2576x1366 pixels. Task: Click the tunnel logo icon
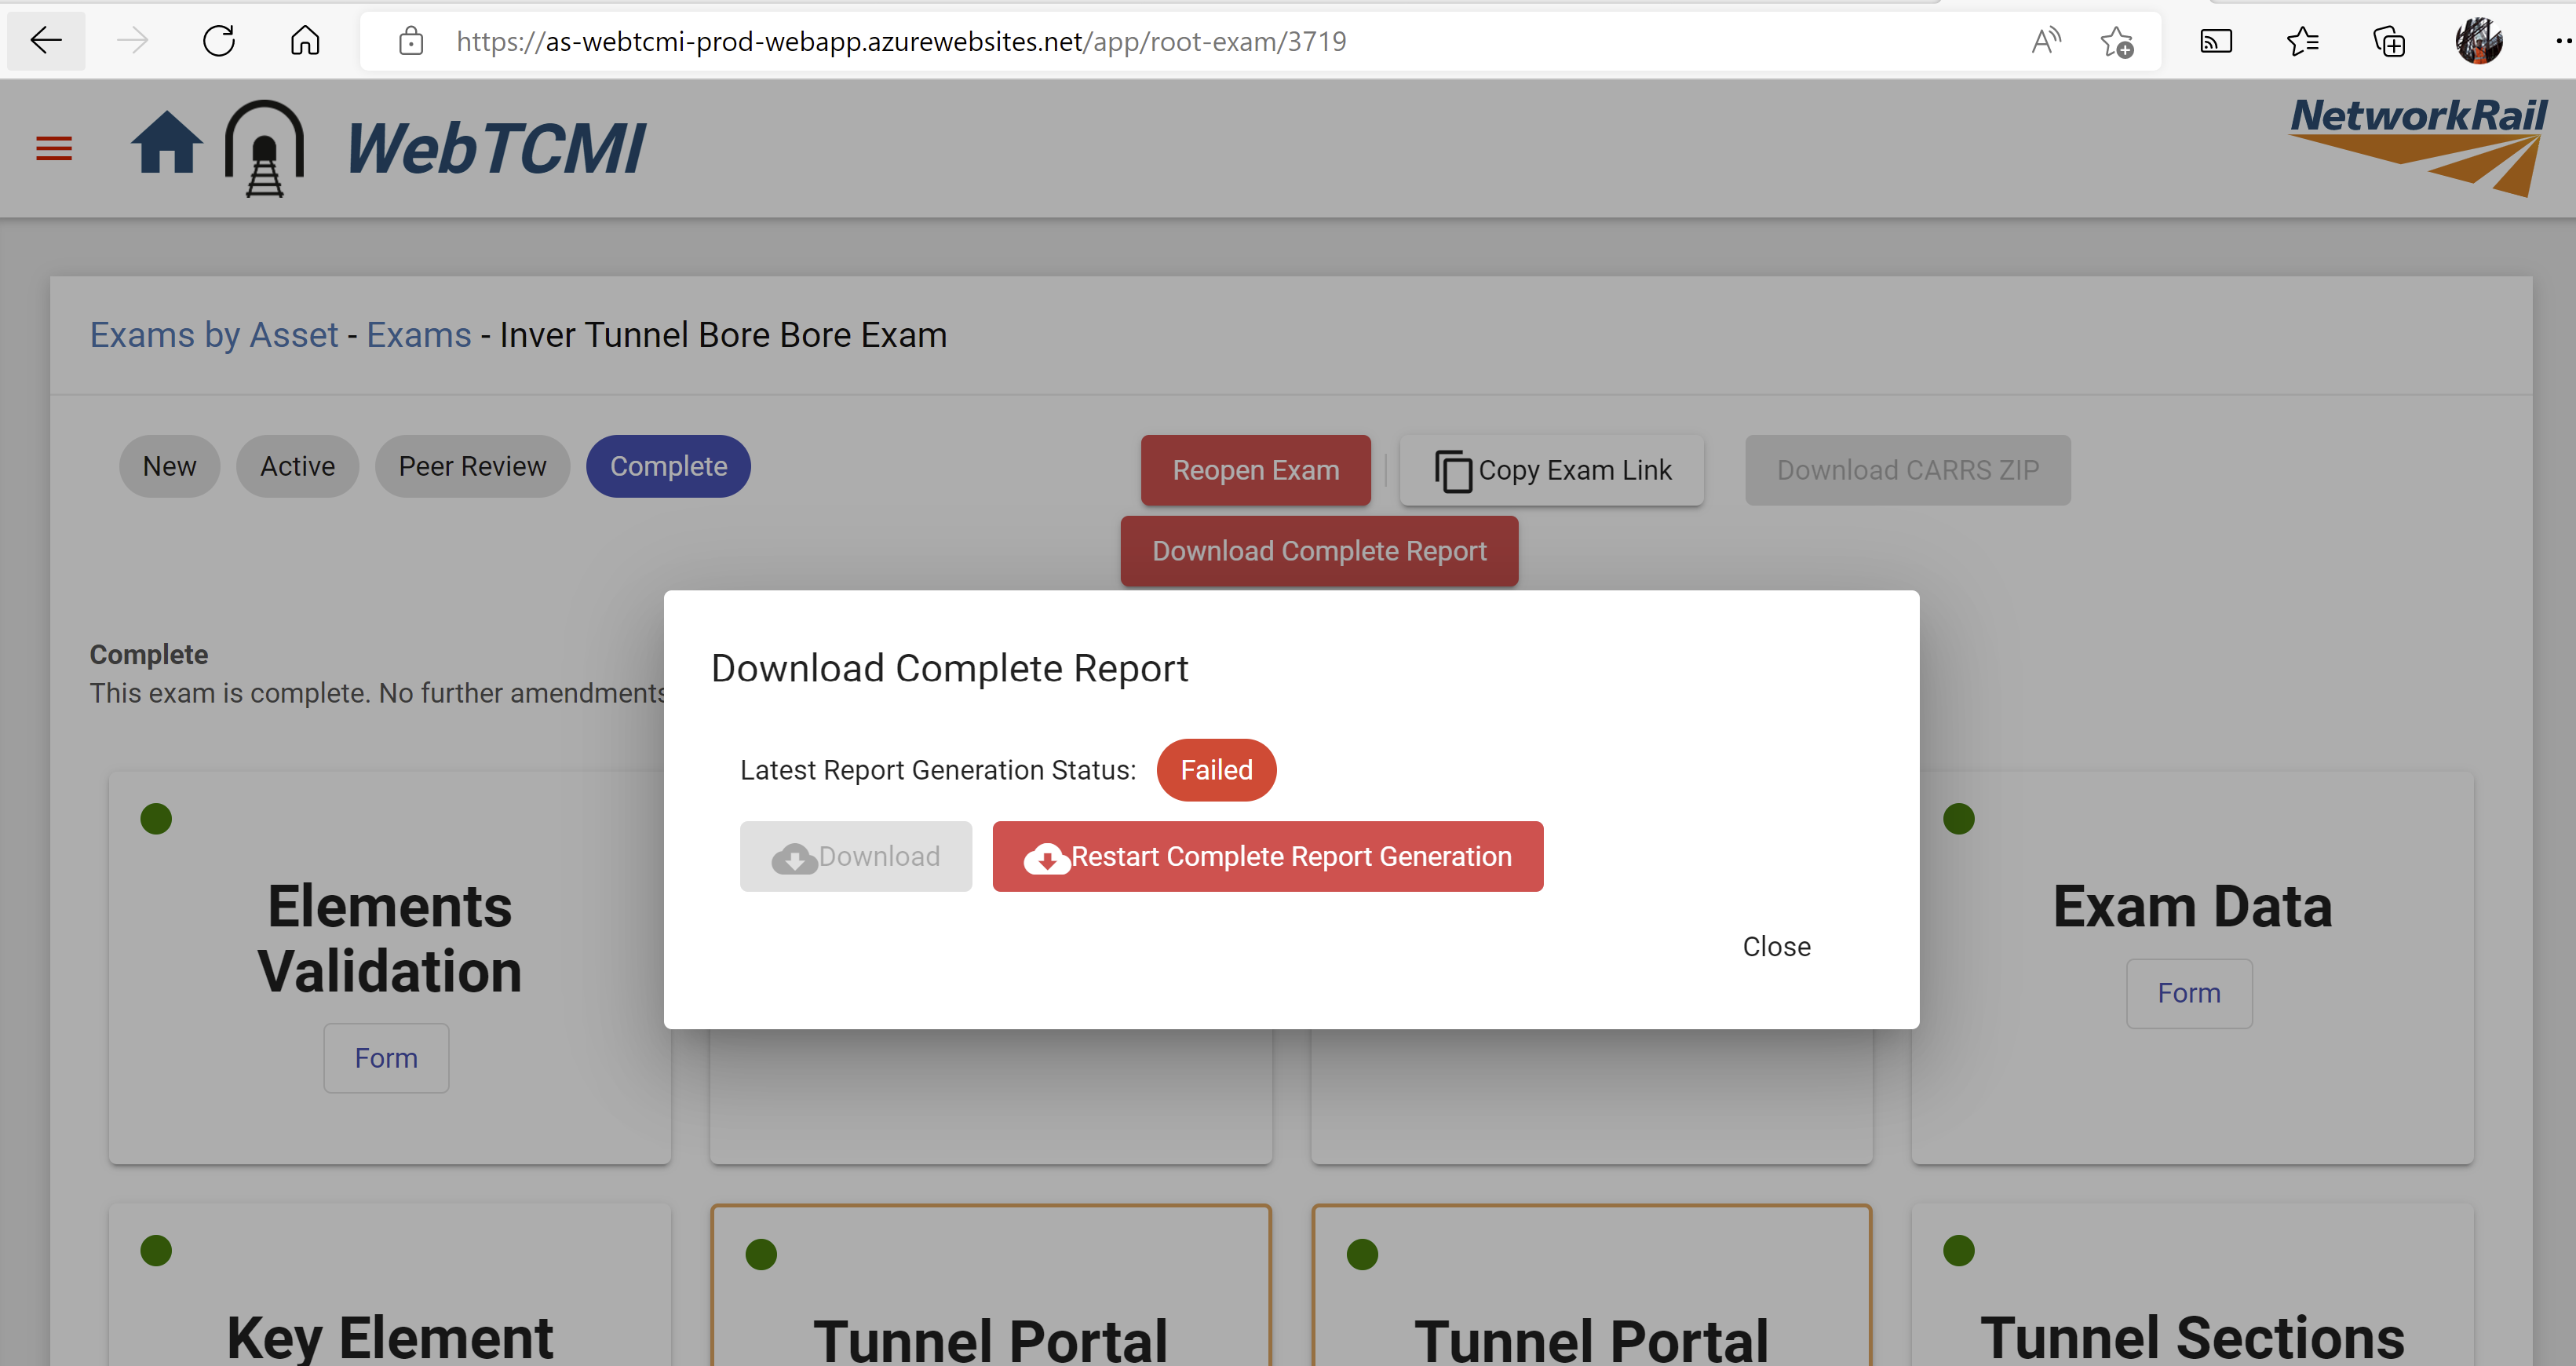(x=264, y=148)
